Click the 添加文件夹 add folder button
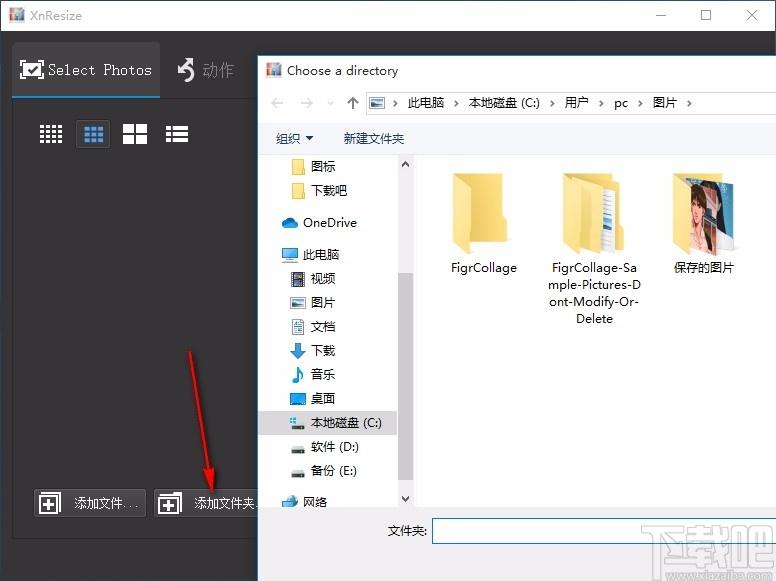The height and width of the screenshot is (581, 776). pos(206,503)
